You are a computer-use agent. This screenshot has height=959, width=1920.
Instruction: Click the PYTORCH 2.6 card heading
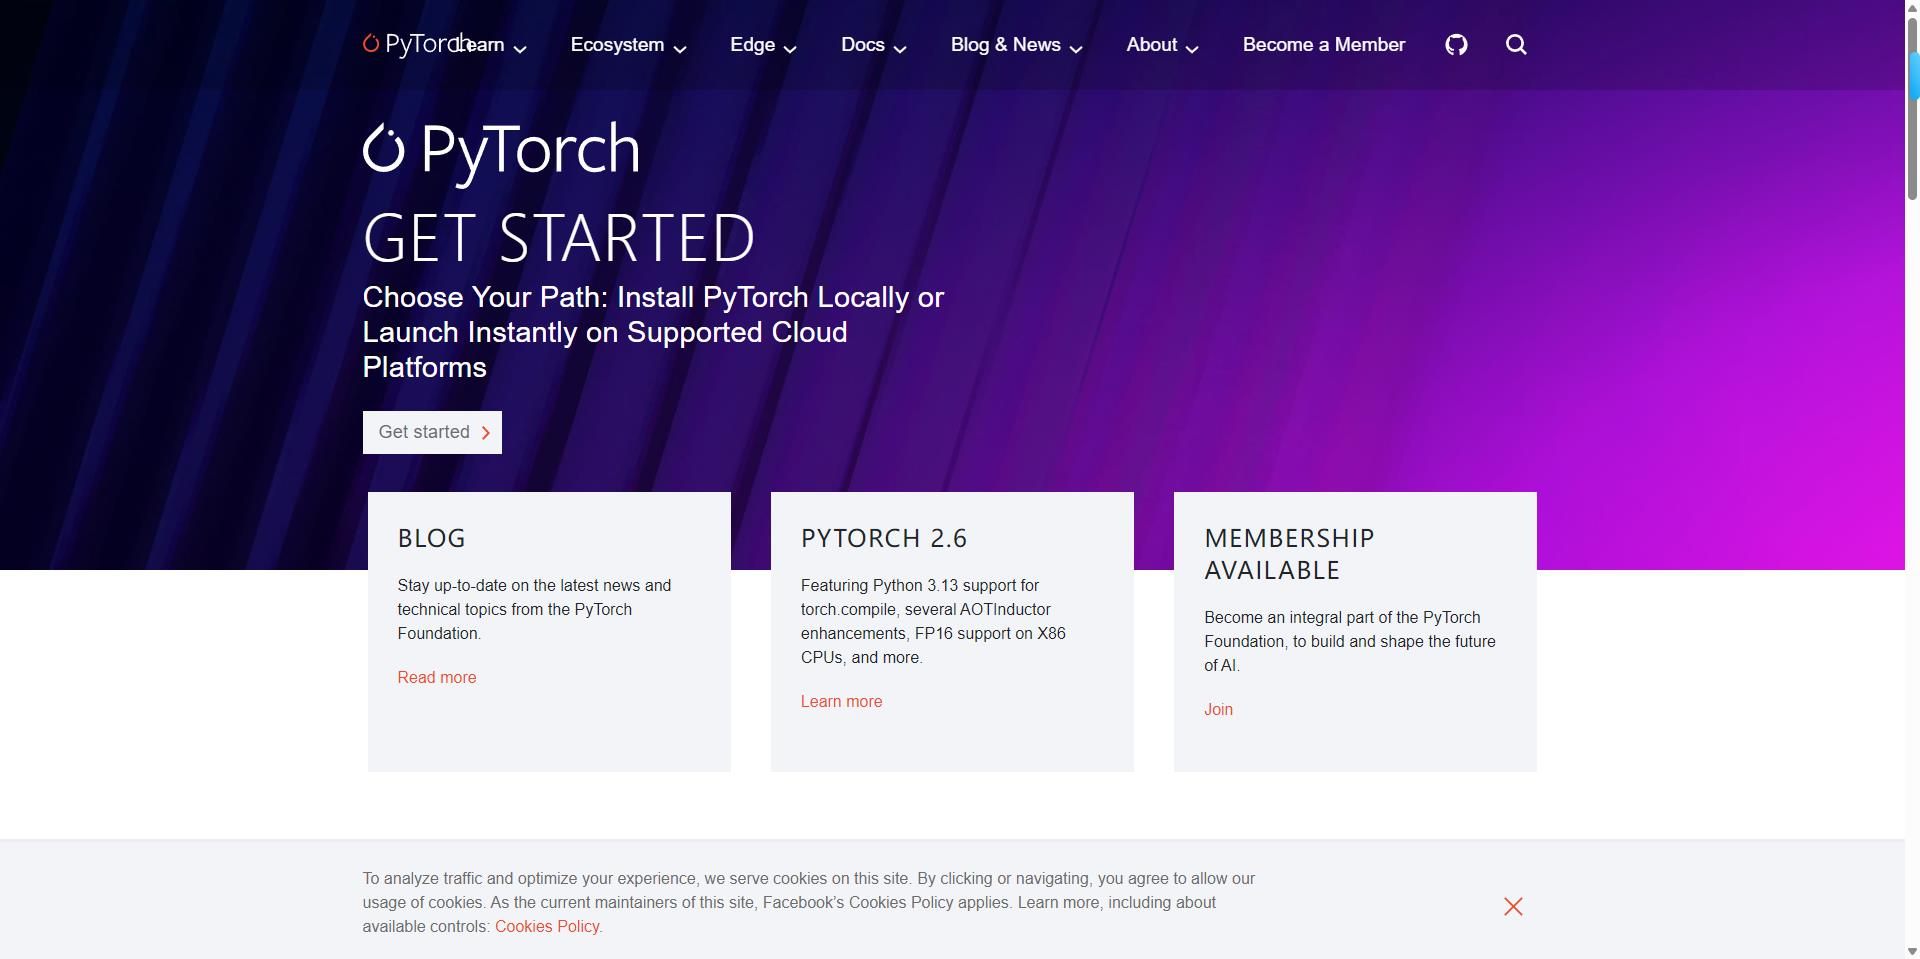[884, 538]
